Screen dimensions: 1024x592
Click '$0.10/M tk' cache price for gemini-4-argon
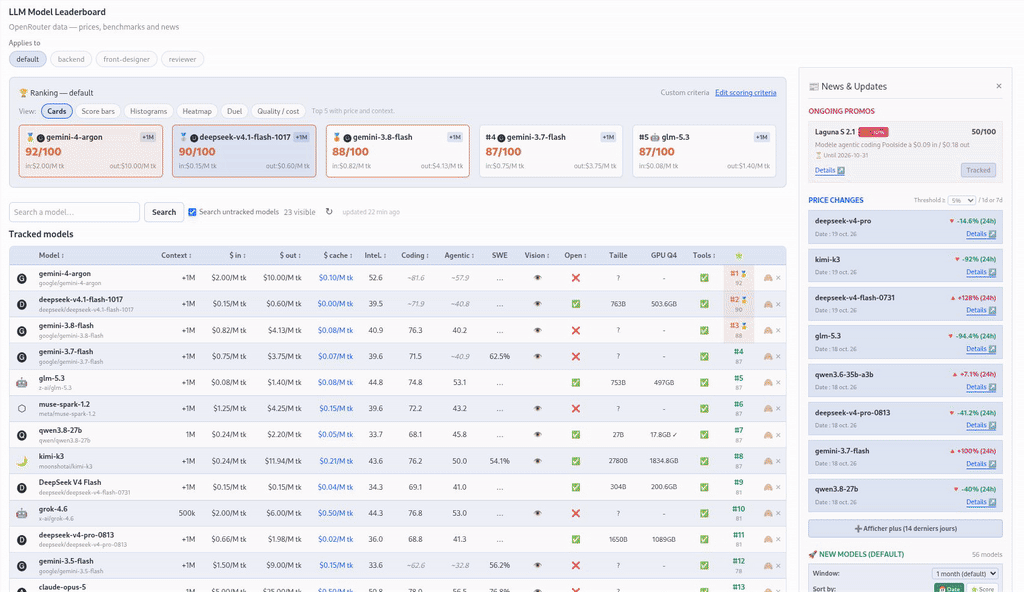point(336,278)
